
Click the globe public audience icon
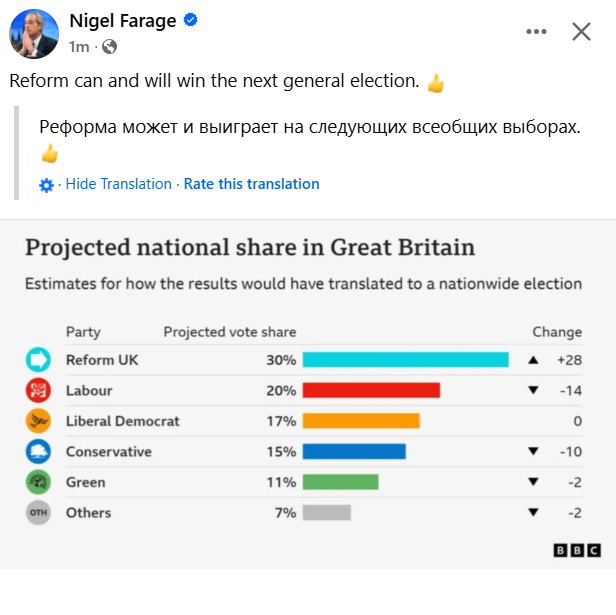coord(109,47)
